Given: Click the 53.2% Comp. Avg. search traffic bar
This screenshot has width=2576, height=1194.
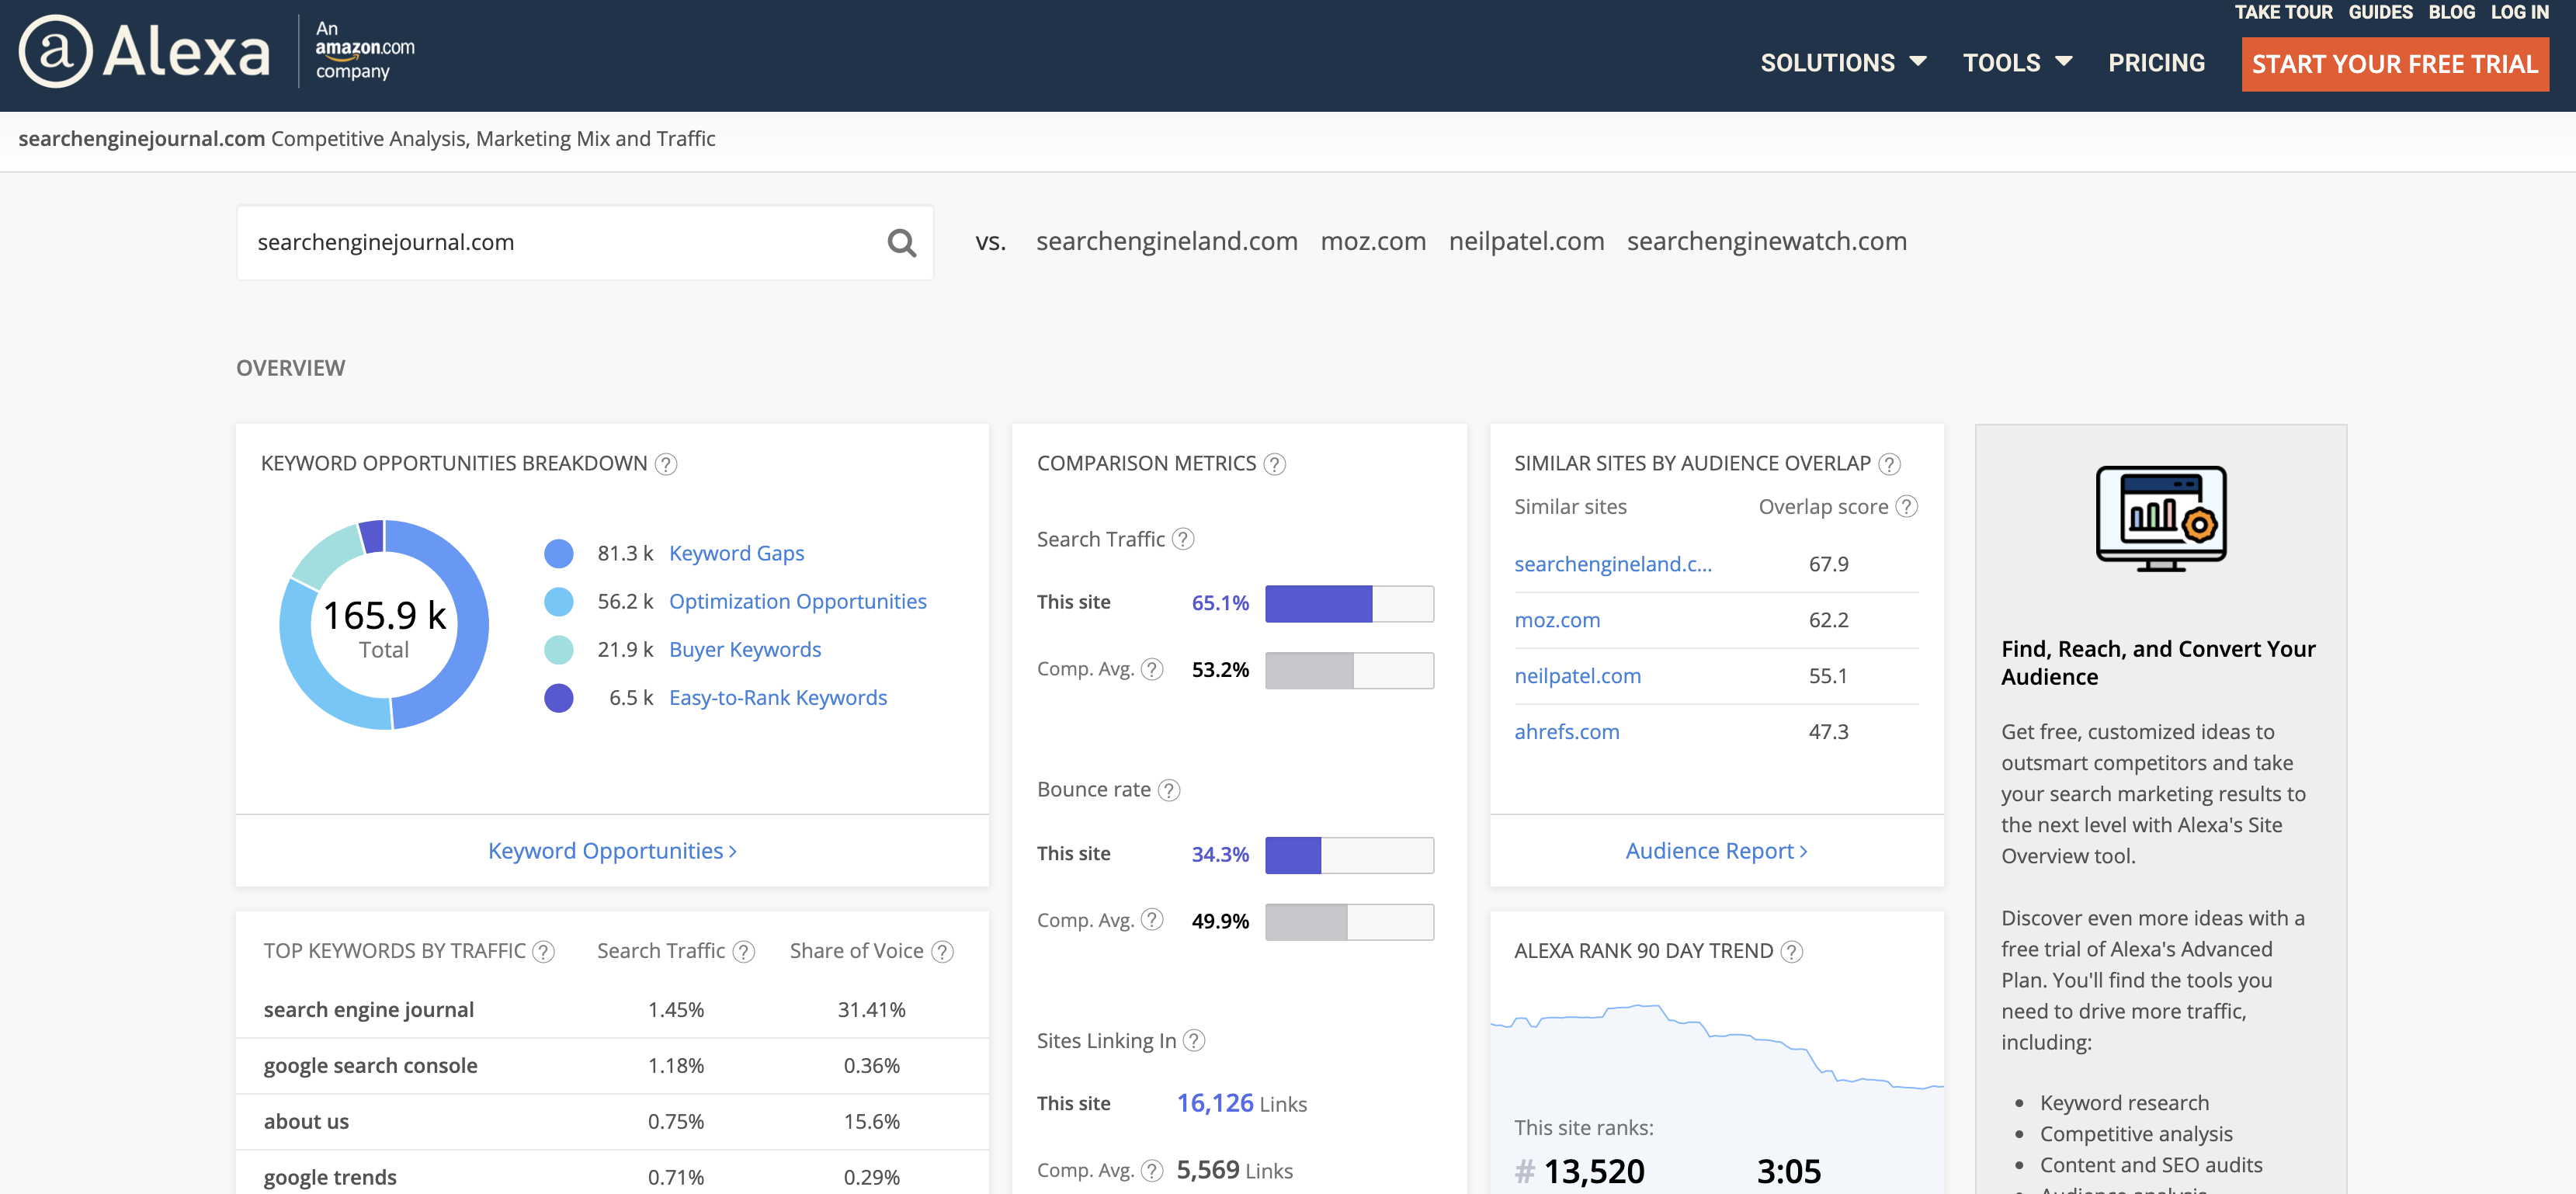Looking at the screenshot, I should [1349, 671].
